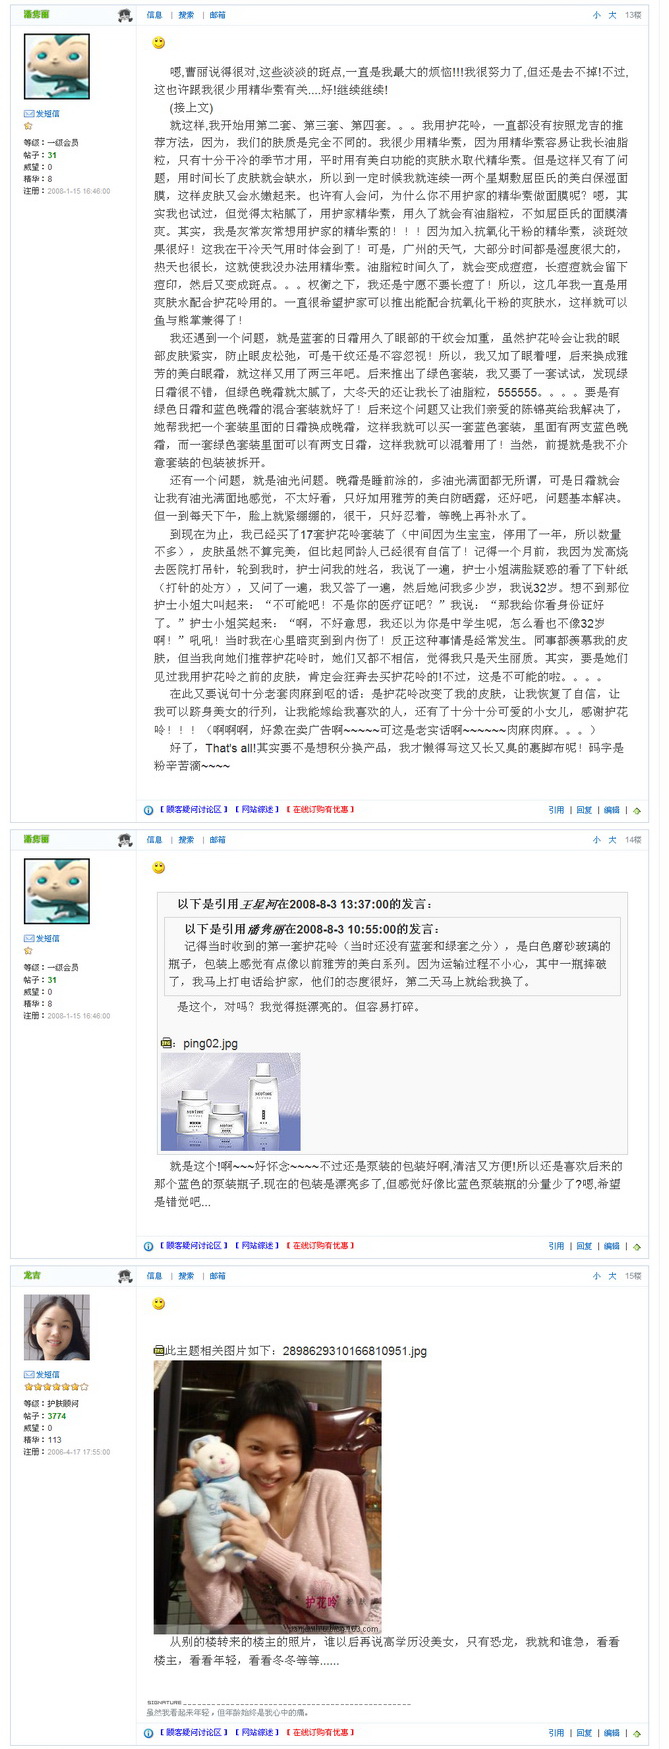The width and height of the screenshot is (669, 1749).
Task: Select the 大 font size option in 13楼 post
Action: click(612, 15)
